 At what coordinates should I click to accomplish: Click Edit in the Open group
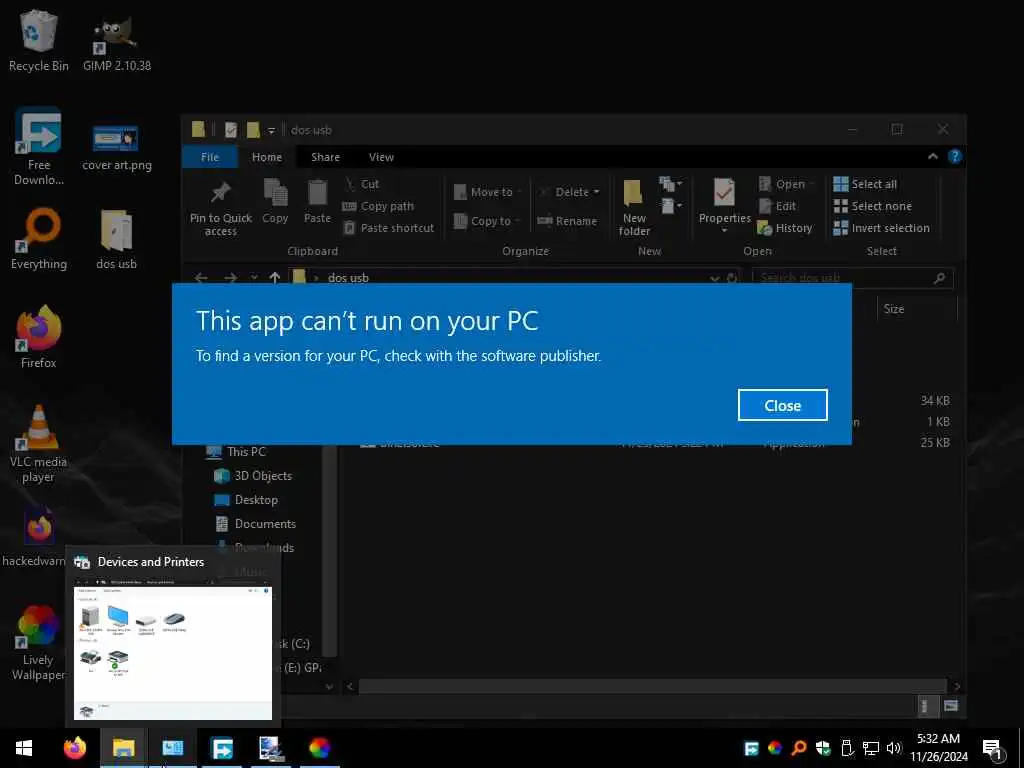point(778,206)
